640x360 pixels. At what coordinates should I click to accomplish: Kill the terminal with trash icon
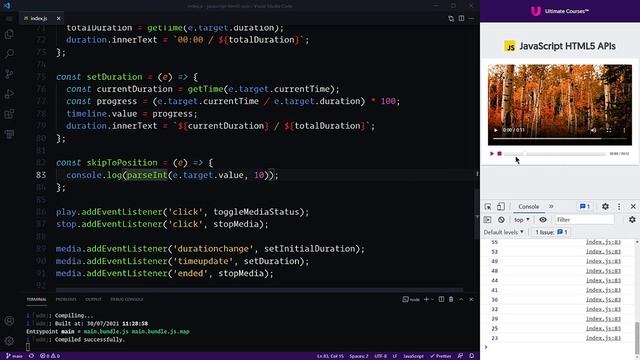(x=451, y=299)
